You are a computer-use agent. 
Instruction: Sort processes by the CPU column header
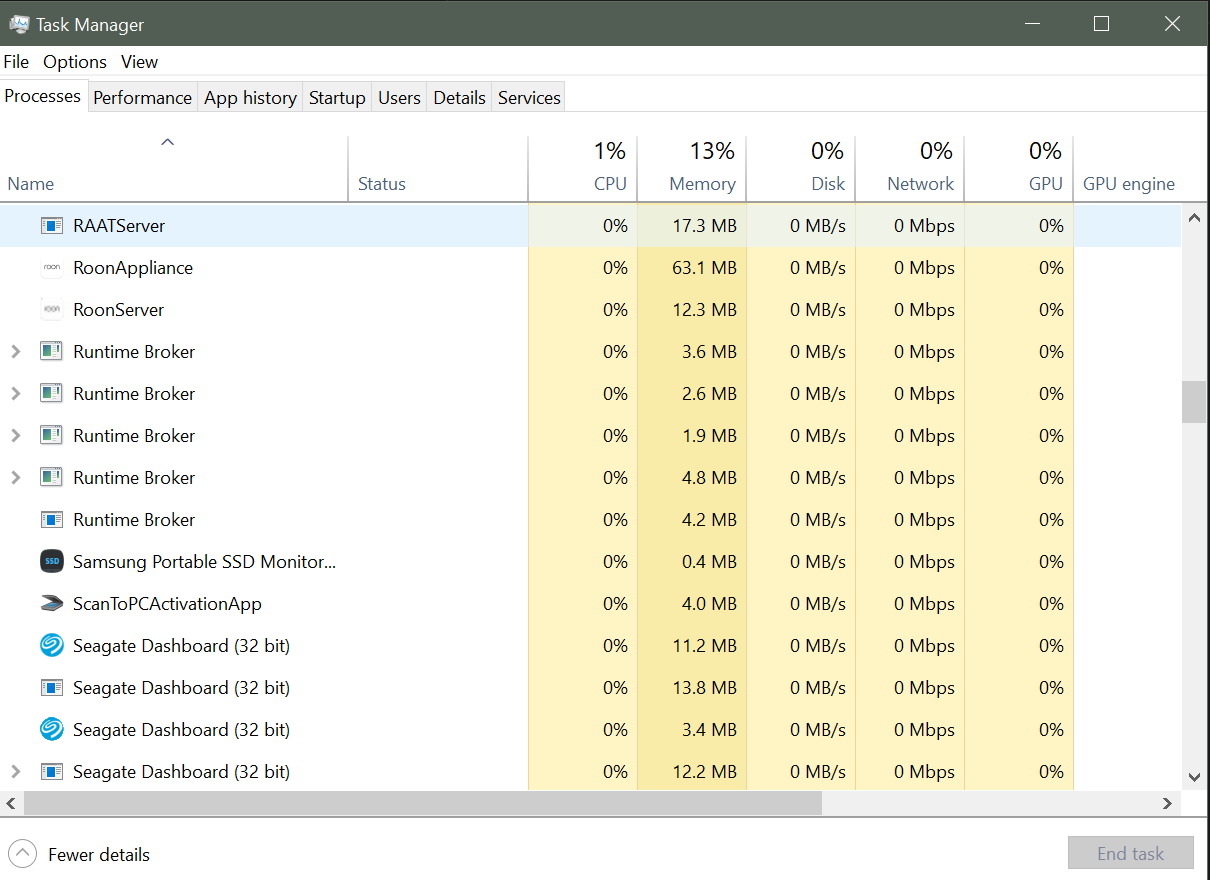pyautogui.click(x=582, y=169)
